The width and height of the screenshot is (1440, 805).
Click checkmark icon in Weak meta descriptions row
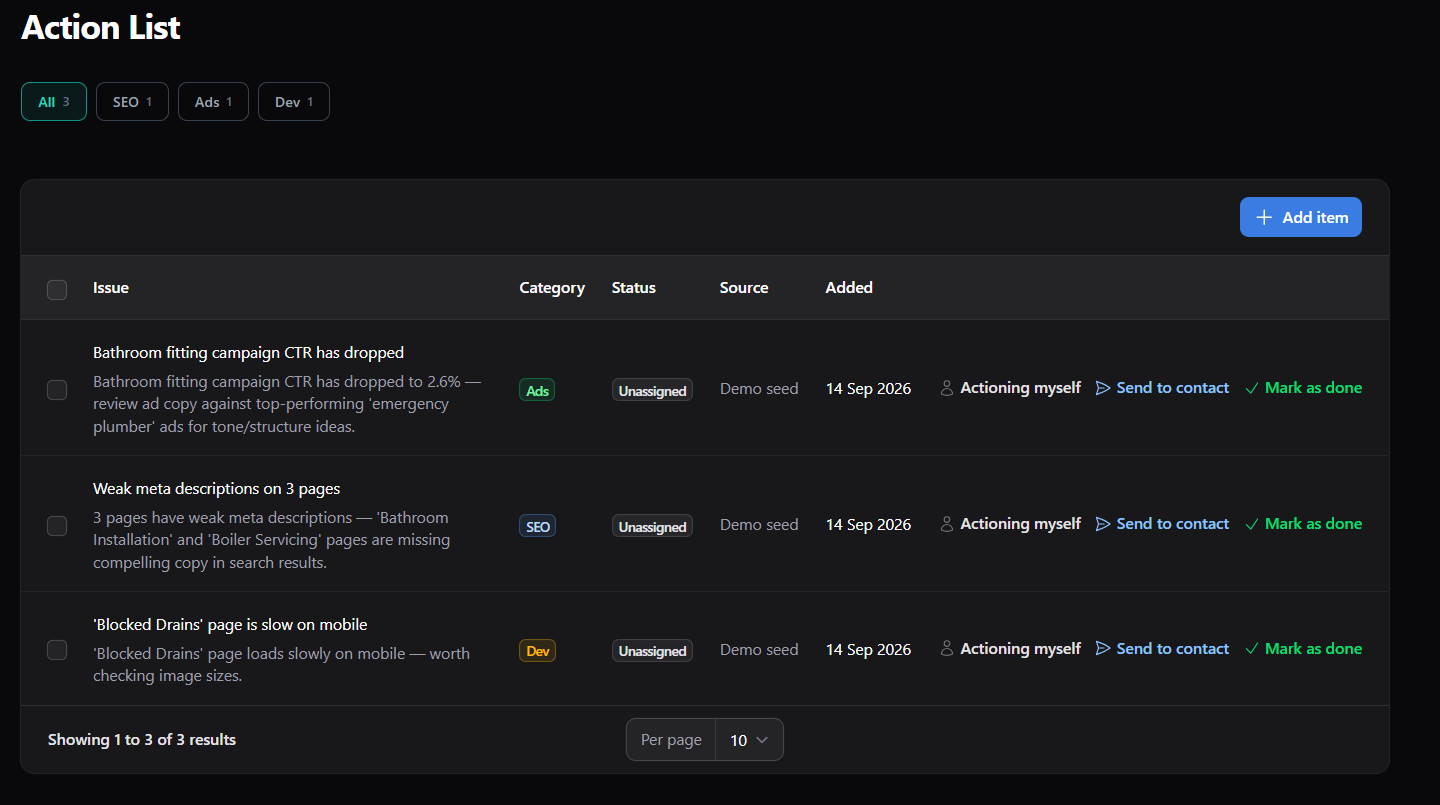pos(1251,524)
